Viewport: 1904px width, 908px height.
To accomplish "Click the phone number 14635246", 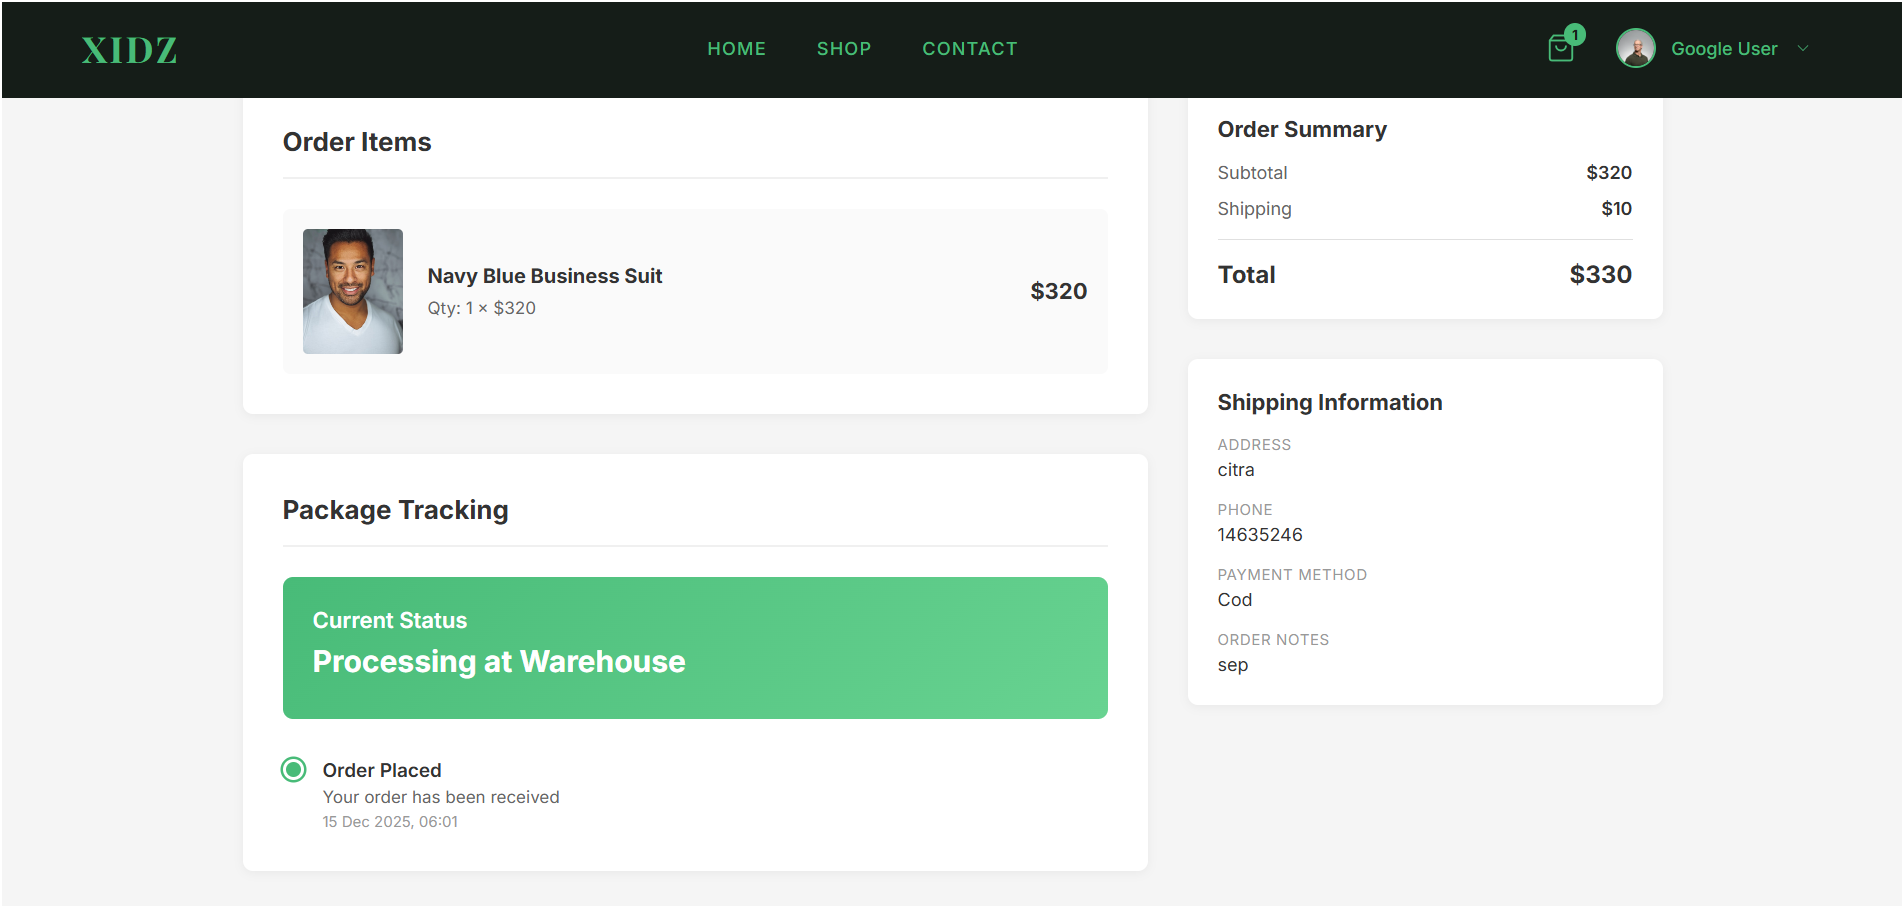I will click(1259, 535).
